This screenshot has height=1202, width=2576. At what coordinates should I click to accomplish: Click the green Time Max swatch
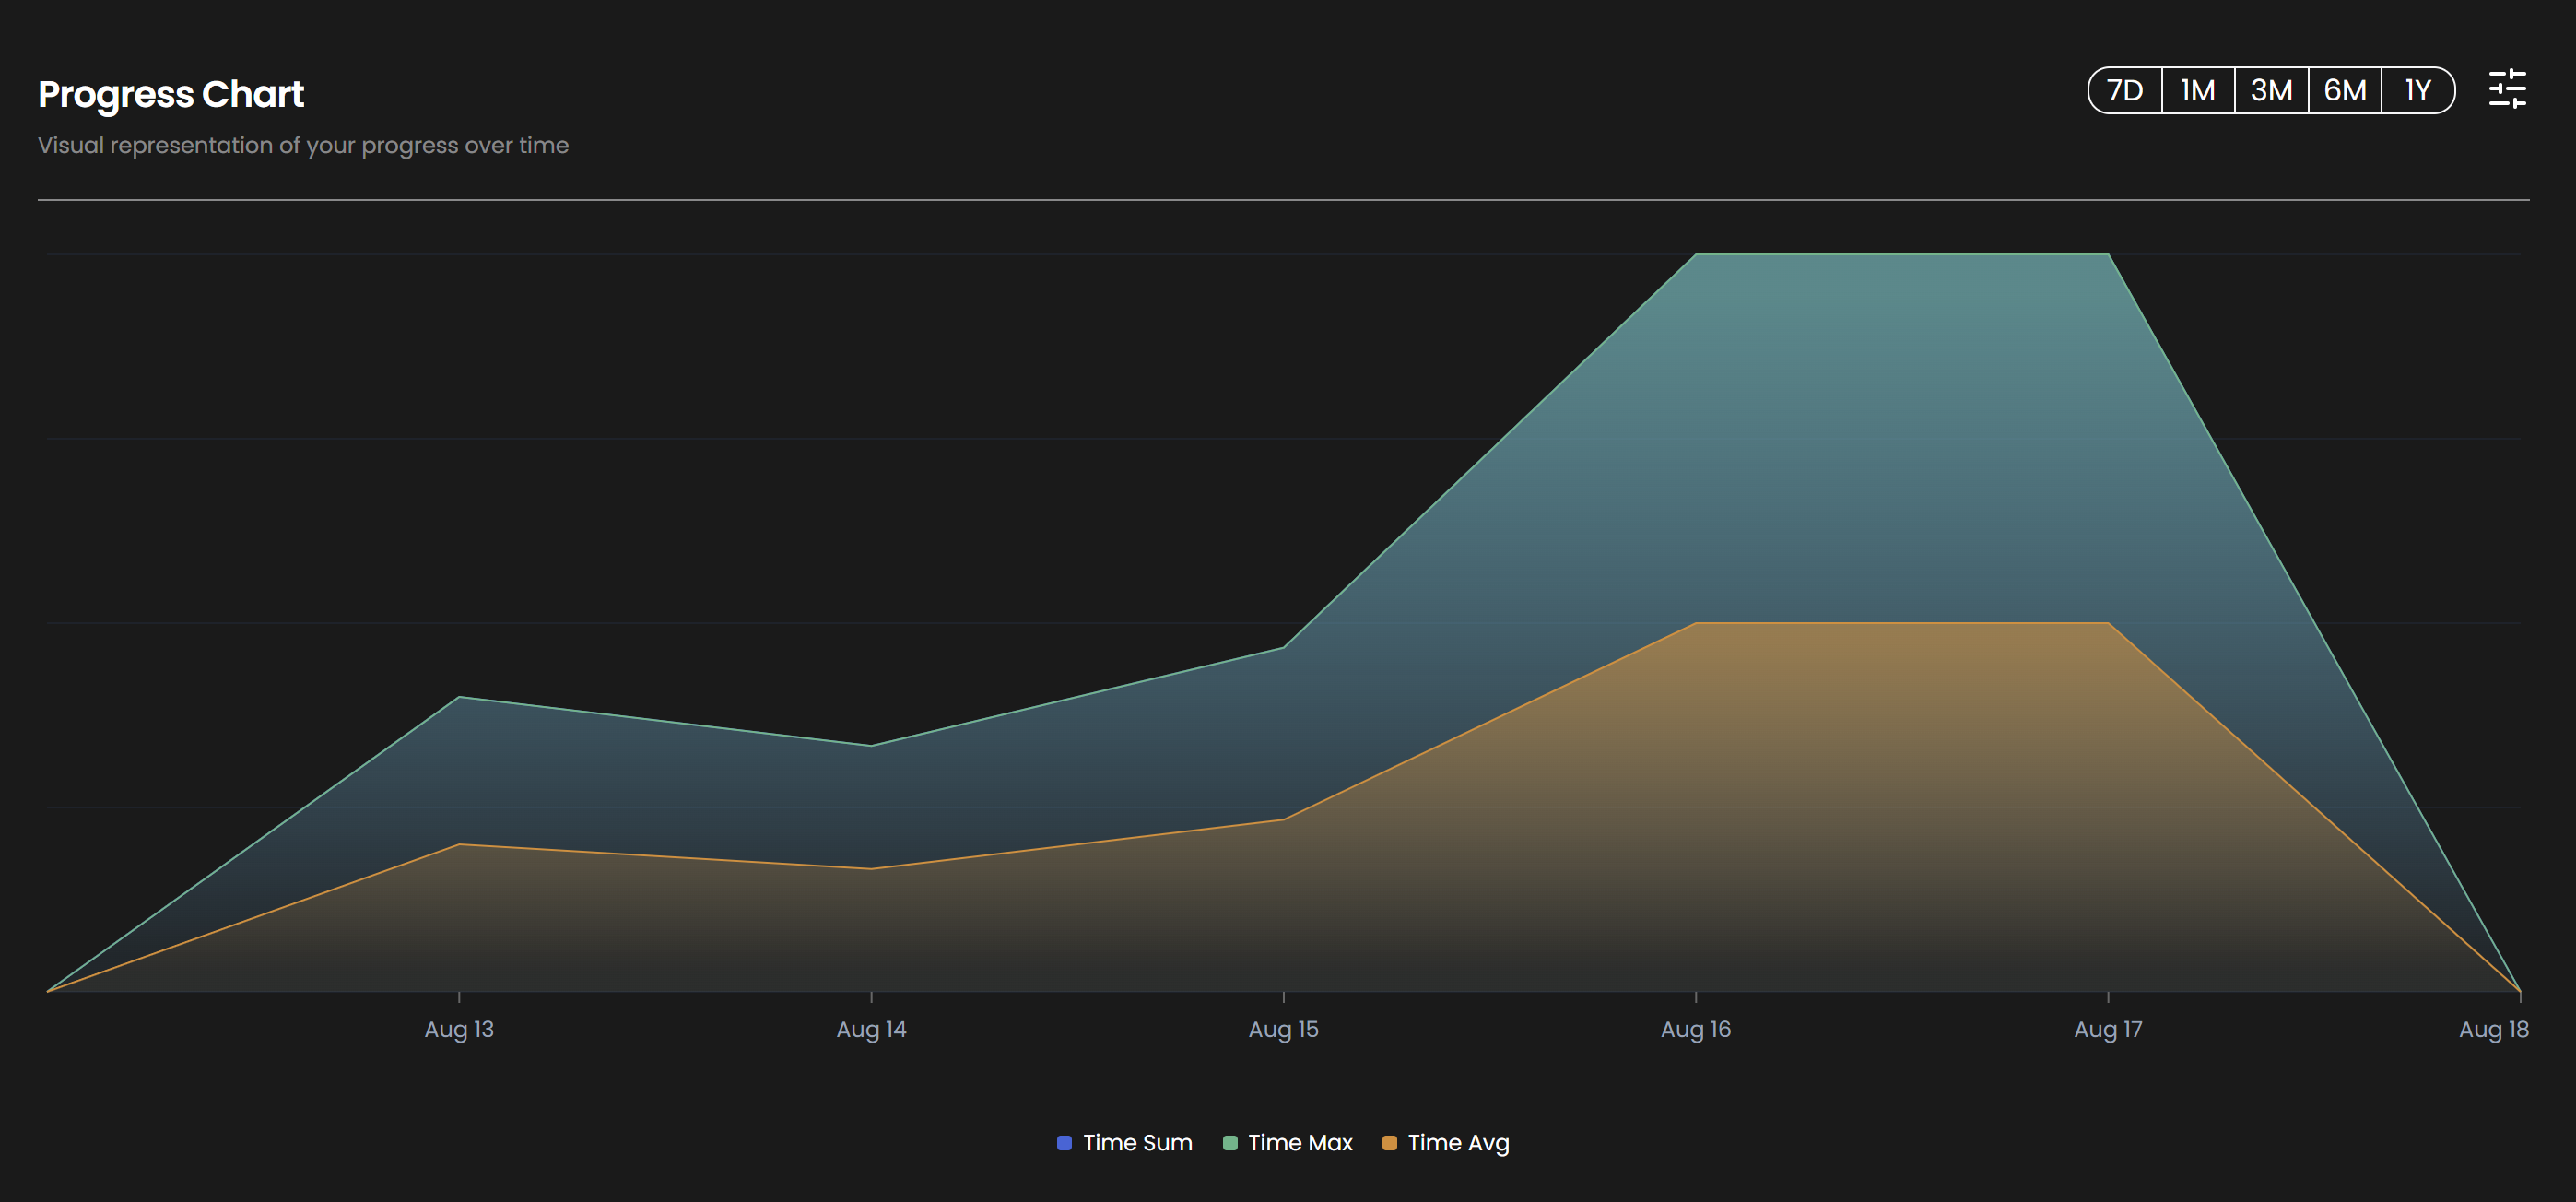1229,1142
